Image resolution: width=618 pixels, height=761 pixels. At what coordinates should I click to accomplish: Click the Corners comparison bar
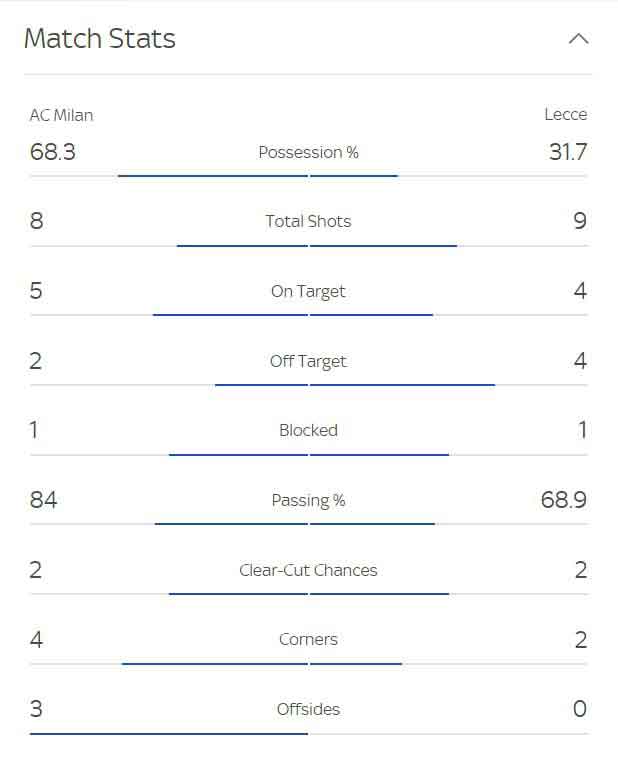click(x=308, y=663)
